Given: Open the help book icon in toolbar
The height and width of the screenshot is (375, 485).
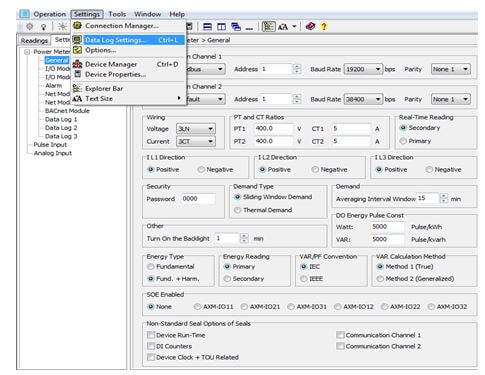Looking at the screenshot, I should point(310,26).
